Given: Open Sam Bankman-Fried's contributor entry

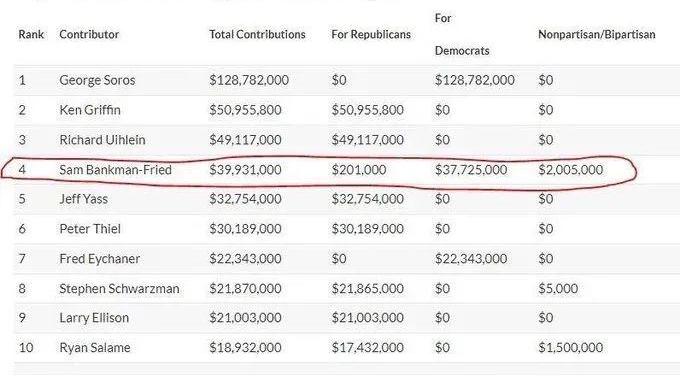Looking at the screenshot, I should click(115, 170).
